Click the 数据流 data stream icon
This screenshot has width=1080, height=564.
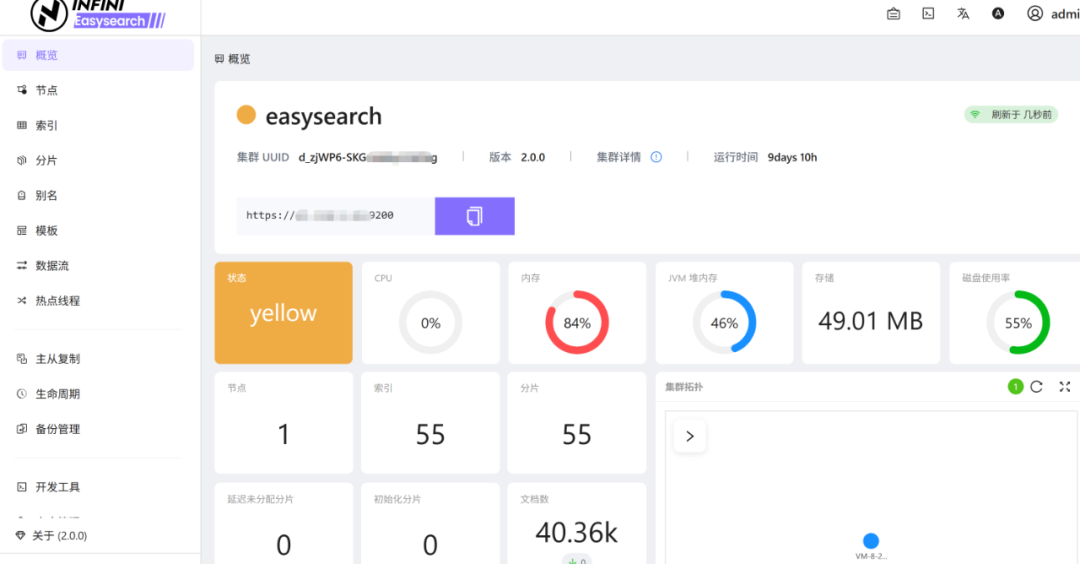pos(21,266)
